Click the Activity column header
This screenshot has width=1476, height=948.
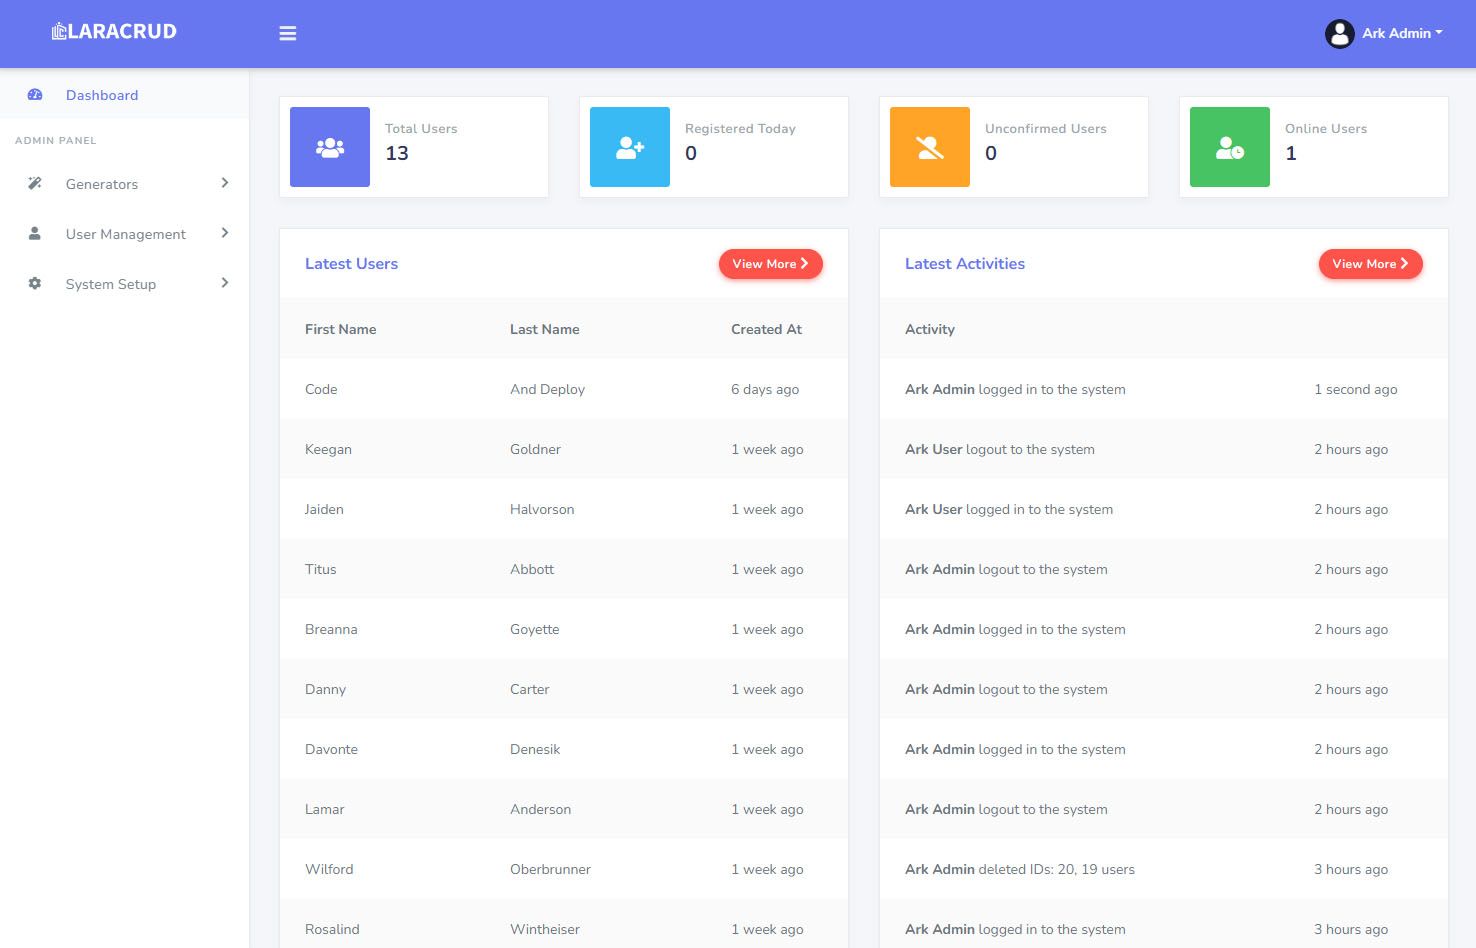930,329
